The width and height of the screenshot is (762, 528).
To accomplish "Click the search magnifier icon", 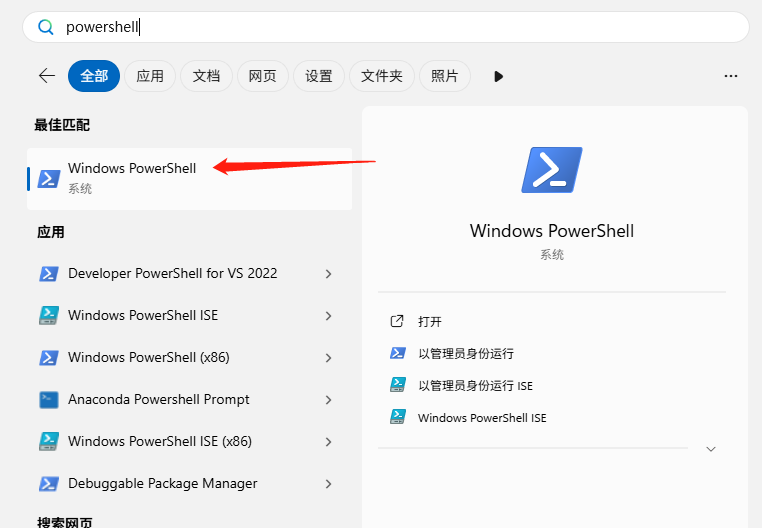I will (46, 27).
